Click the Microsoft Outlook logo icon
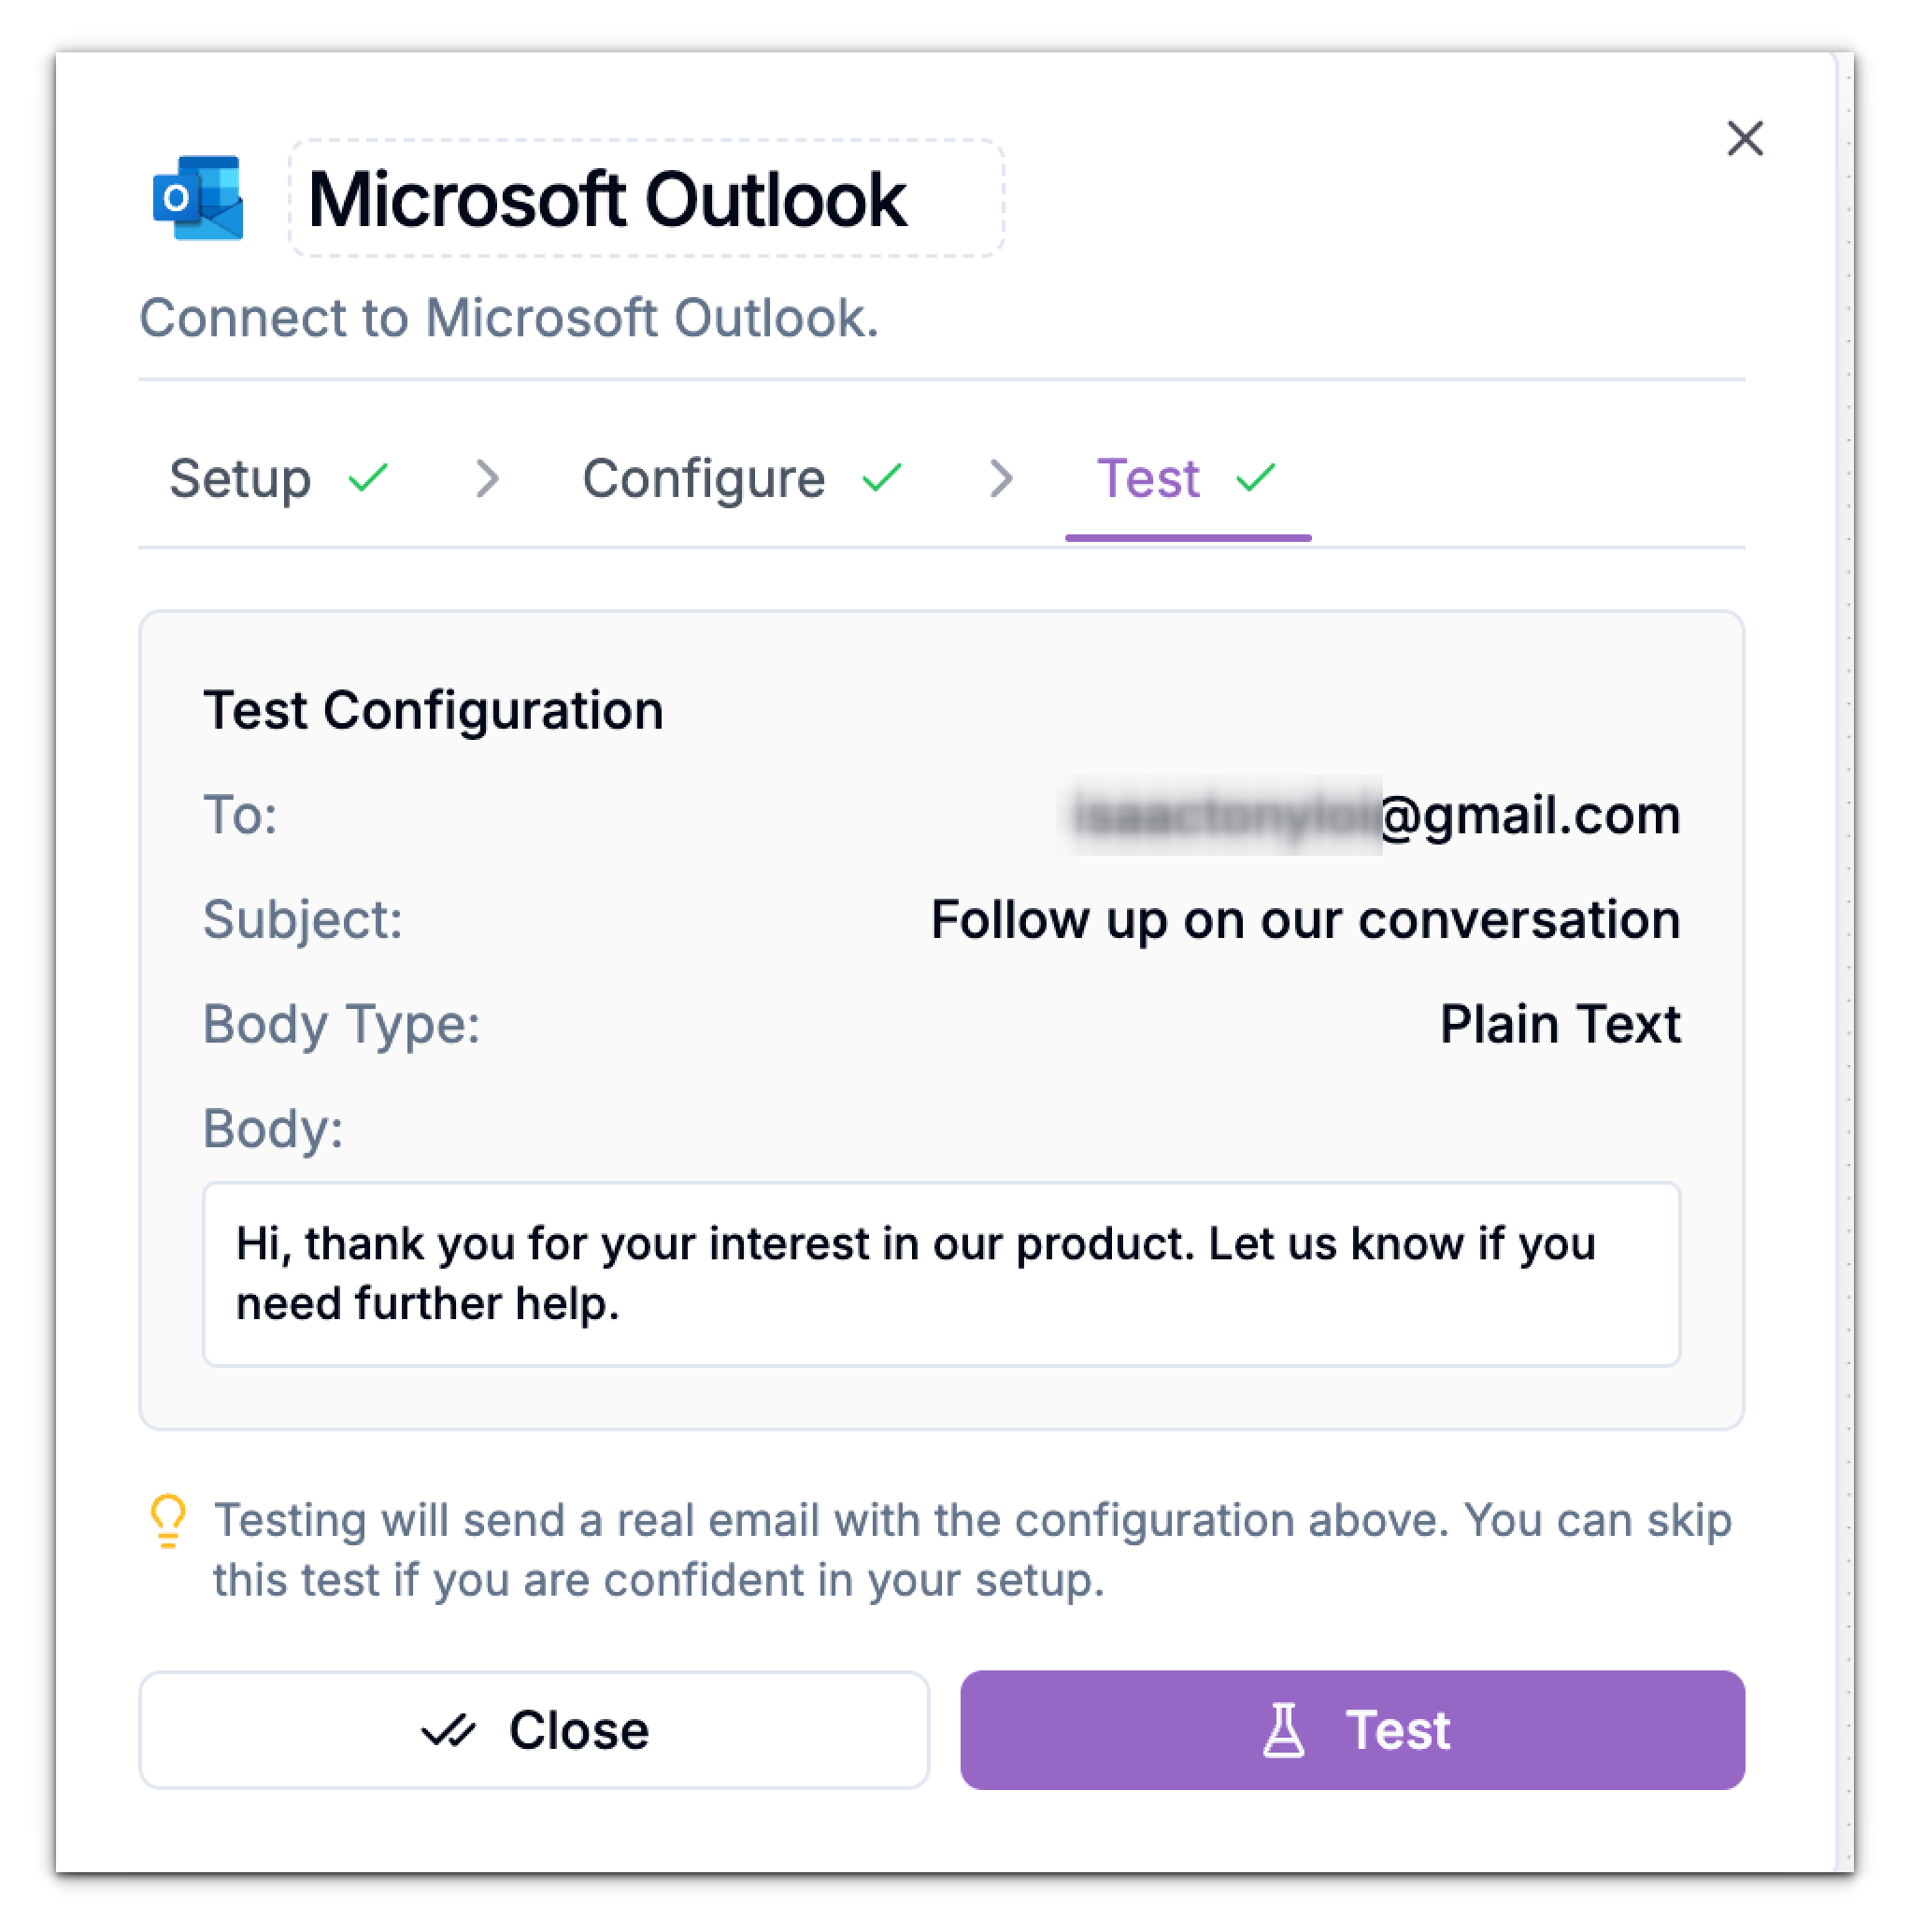The image size is (1910, 1932). [x=198, y=199]
